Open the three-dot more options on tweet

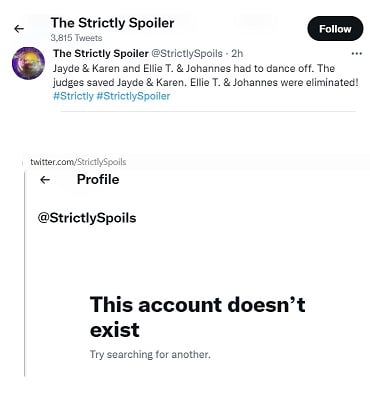(x=357, y=53)
